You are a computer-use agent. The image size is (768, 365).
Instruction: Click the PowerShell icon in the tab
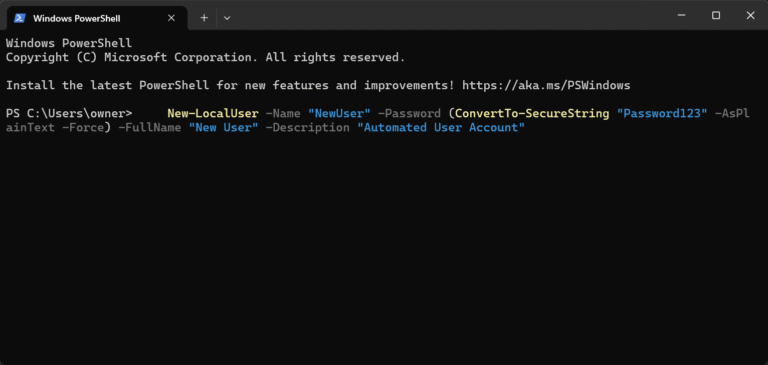click(20, 18)
